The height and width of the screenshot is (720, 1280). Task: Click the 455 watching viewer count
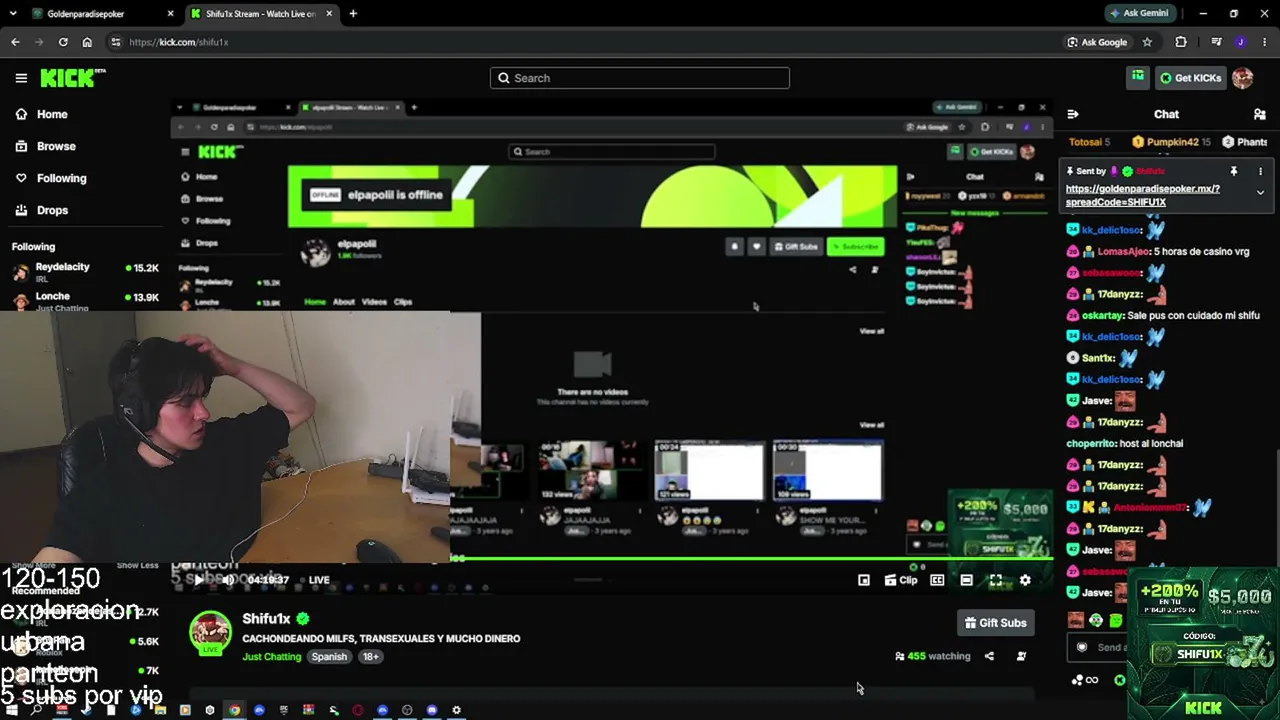click(x=932, y=656)
